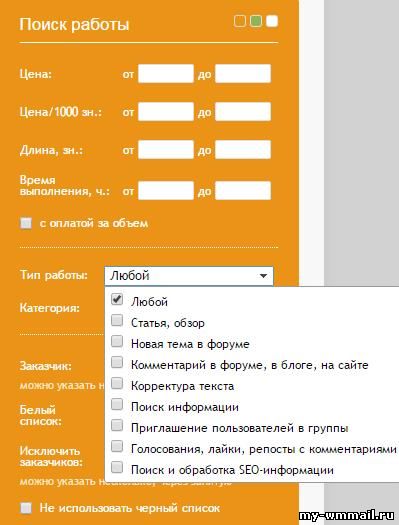Uncheck the 'Любой' option checkbox
This screenshot has height=525, width=399.
[117, 299]
